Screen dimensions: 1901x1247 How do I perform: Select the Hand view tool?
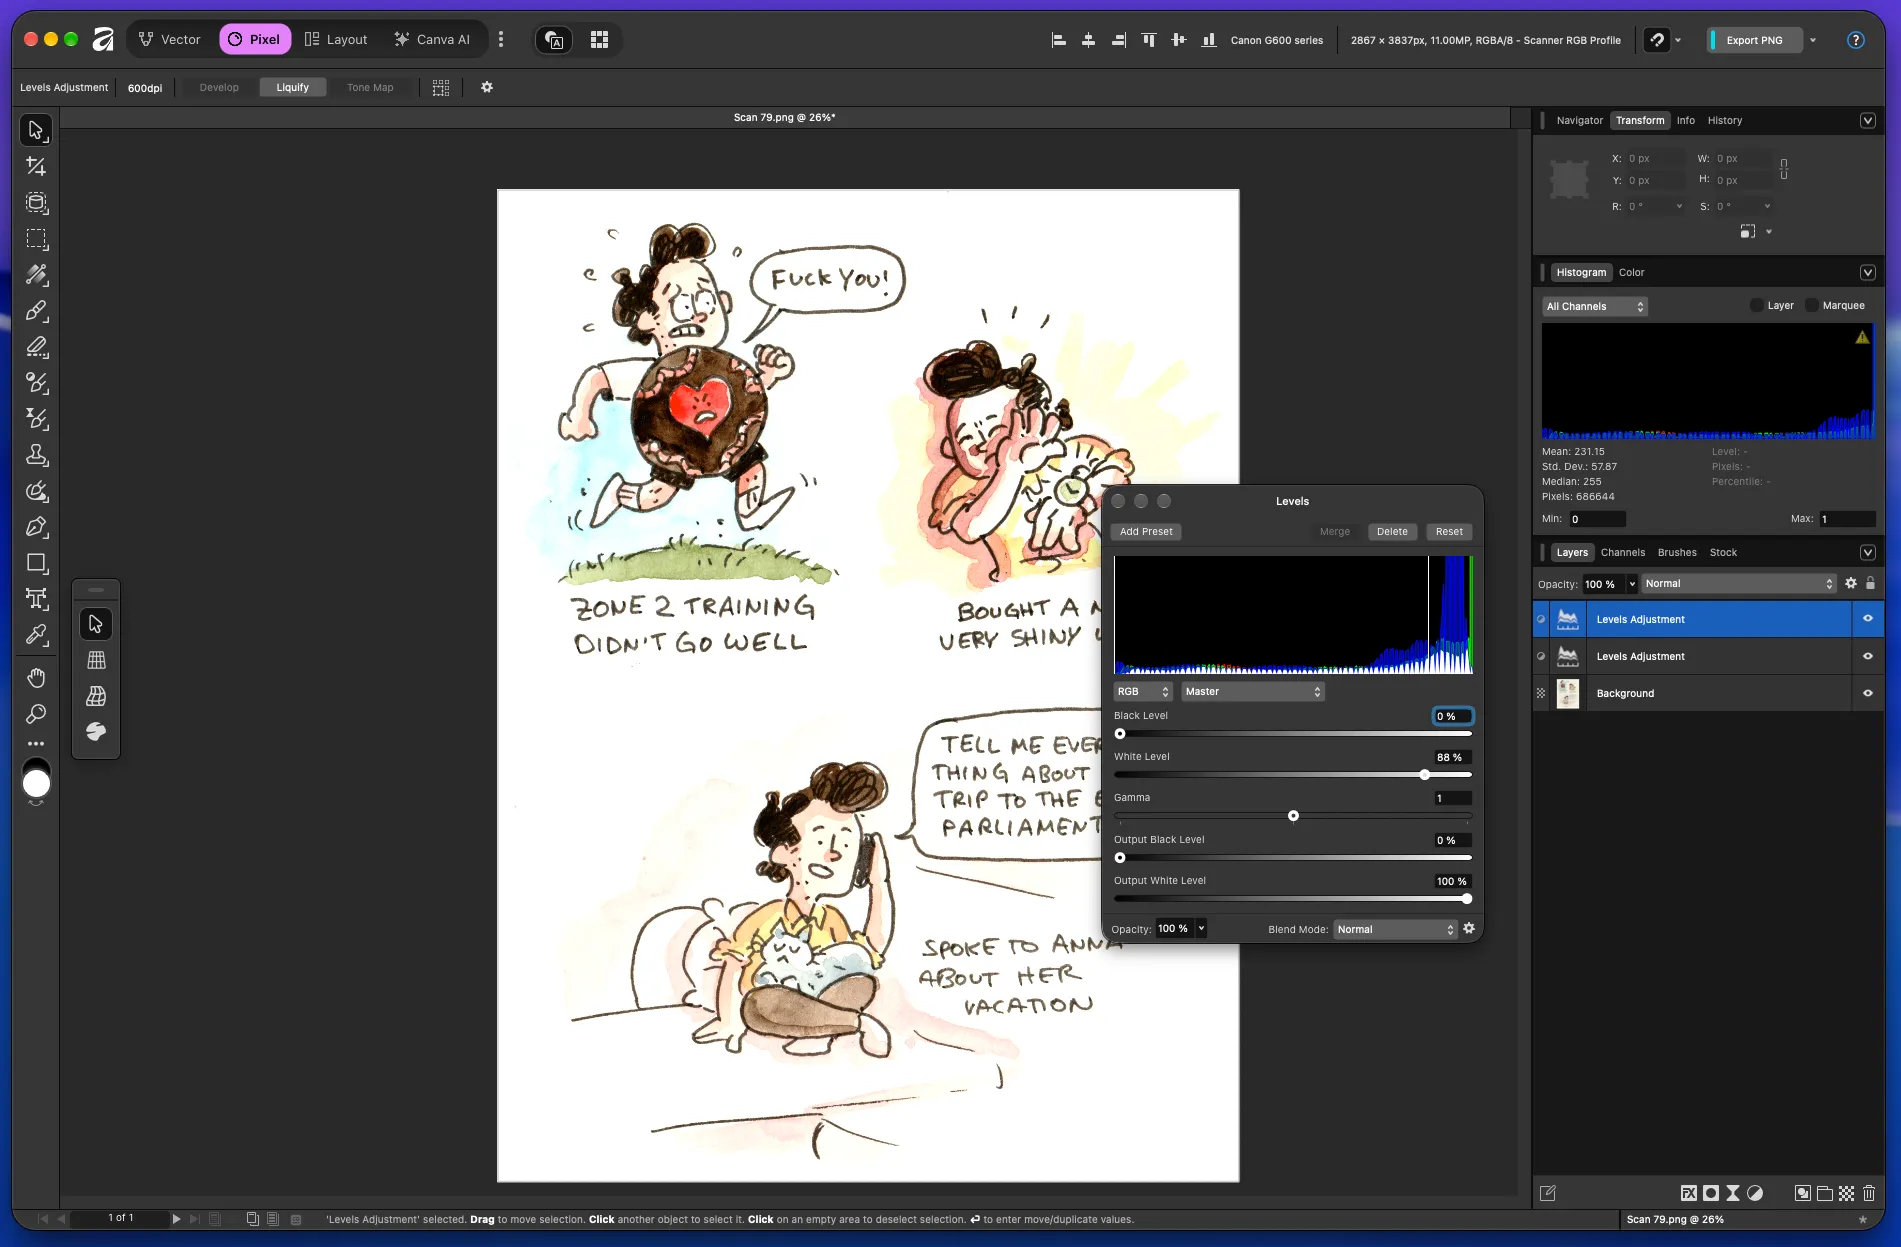click(36, 678)
